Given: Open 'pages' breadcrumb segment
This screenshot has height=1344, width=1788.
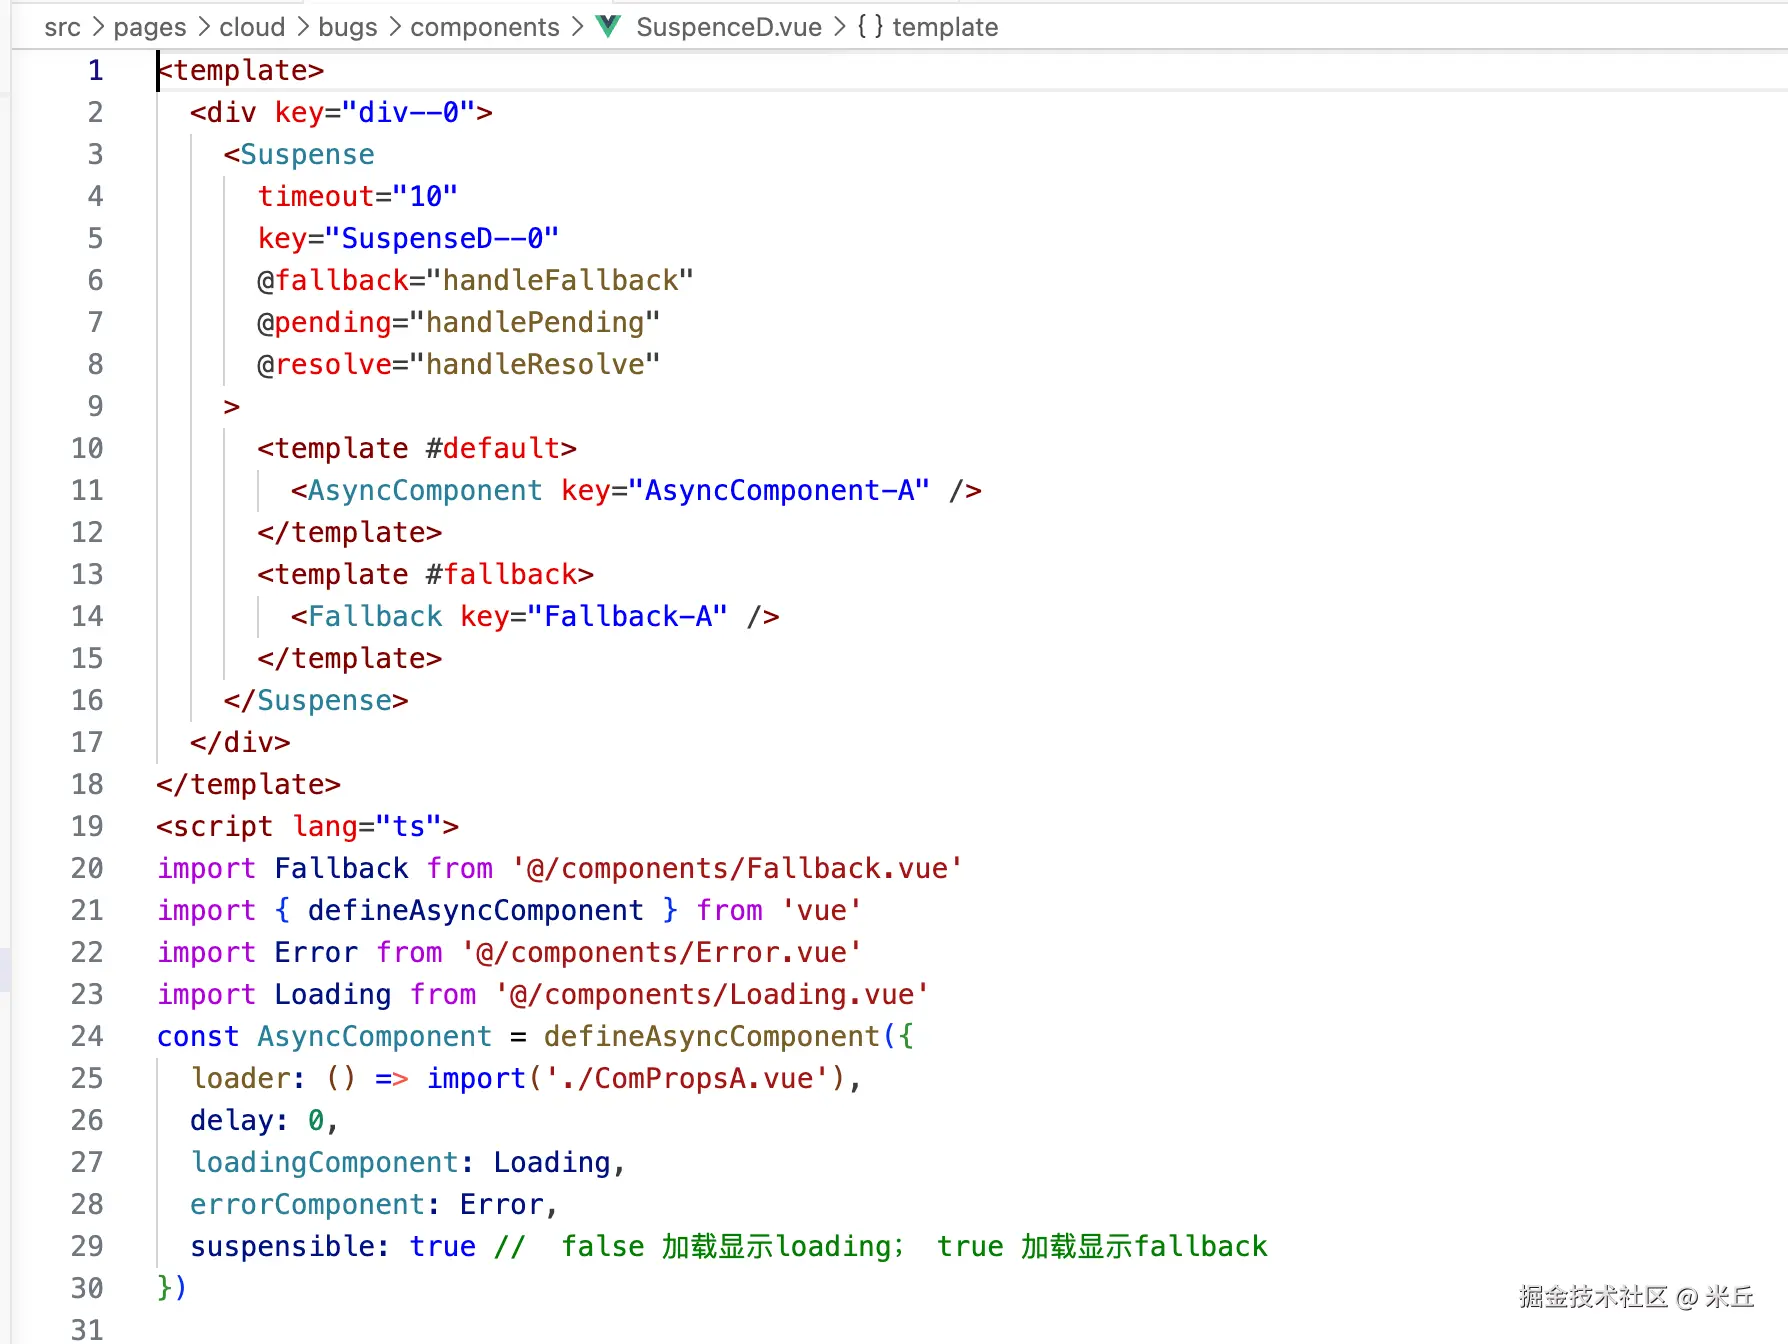Looking at the screenshot, I should tap(150, 27).
